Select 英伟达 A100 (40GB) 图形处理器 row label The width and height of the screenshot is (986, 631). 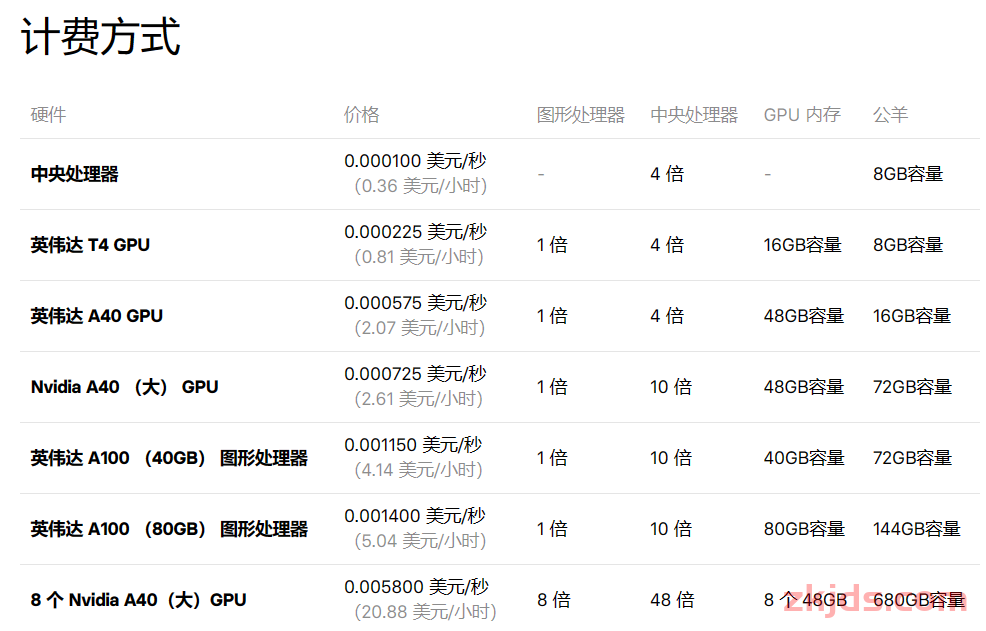point(169,458)
